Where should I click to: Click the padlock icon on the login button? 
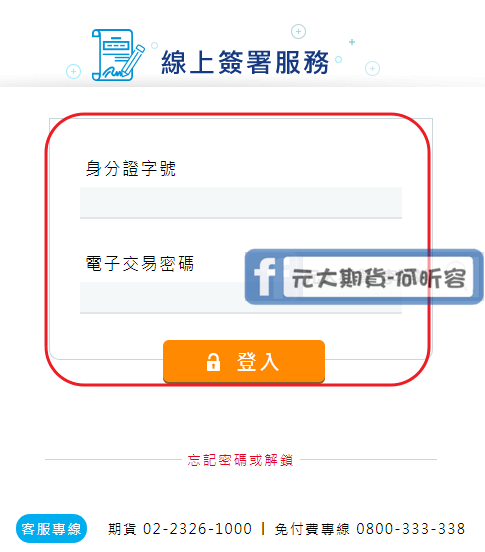[x=213, y=362]
